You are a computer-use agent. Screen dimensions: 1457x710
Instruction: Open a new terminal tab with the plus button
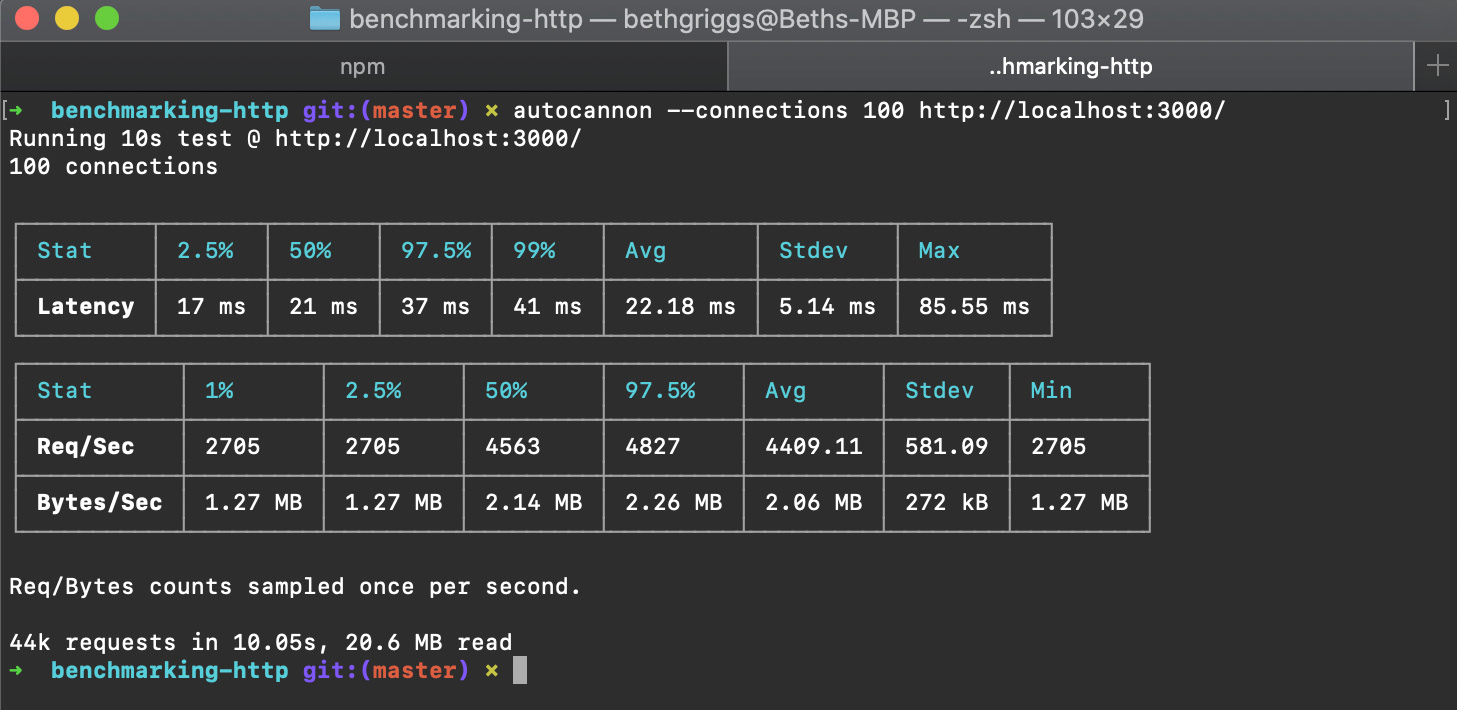tap(1438, 66)
